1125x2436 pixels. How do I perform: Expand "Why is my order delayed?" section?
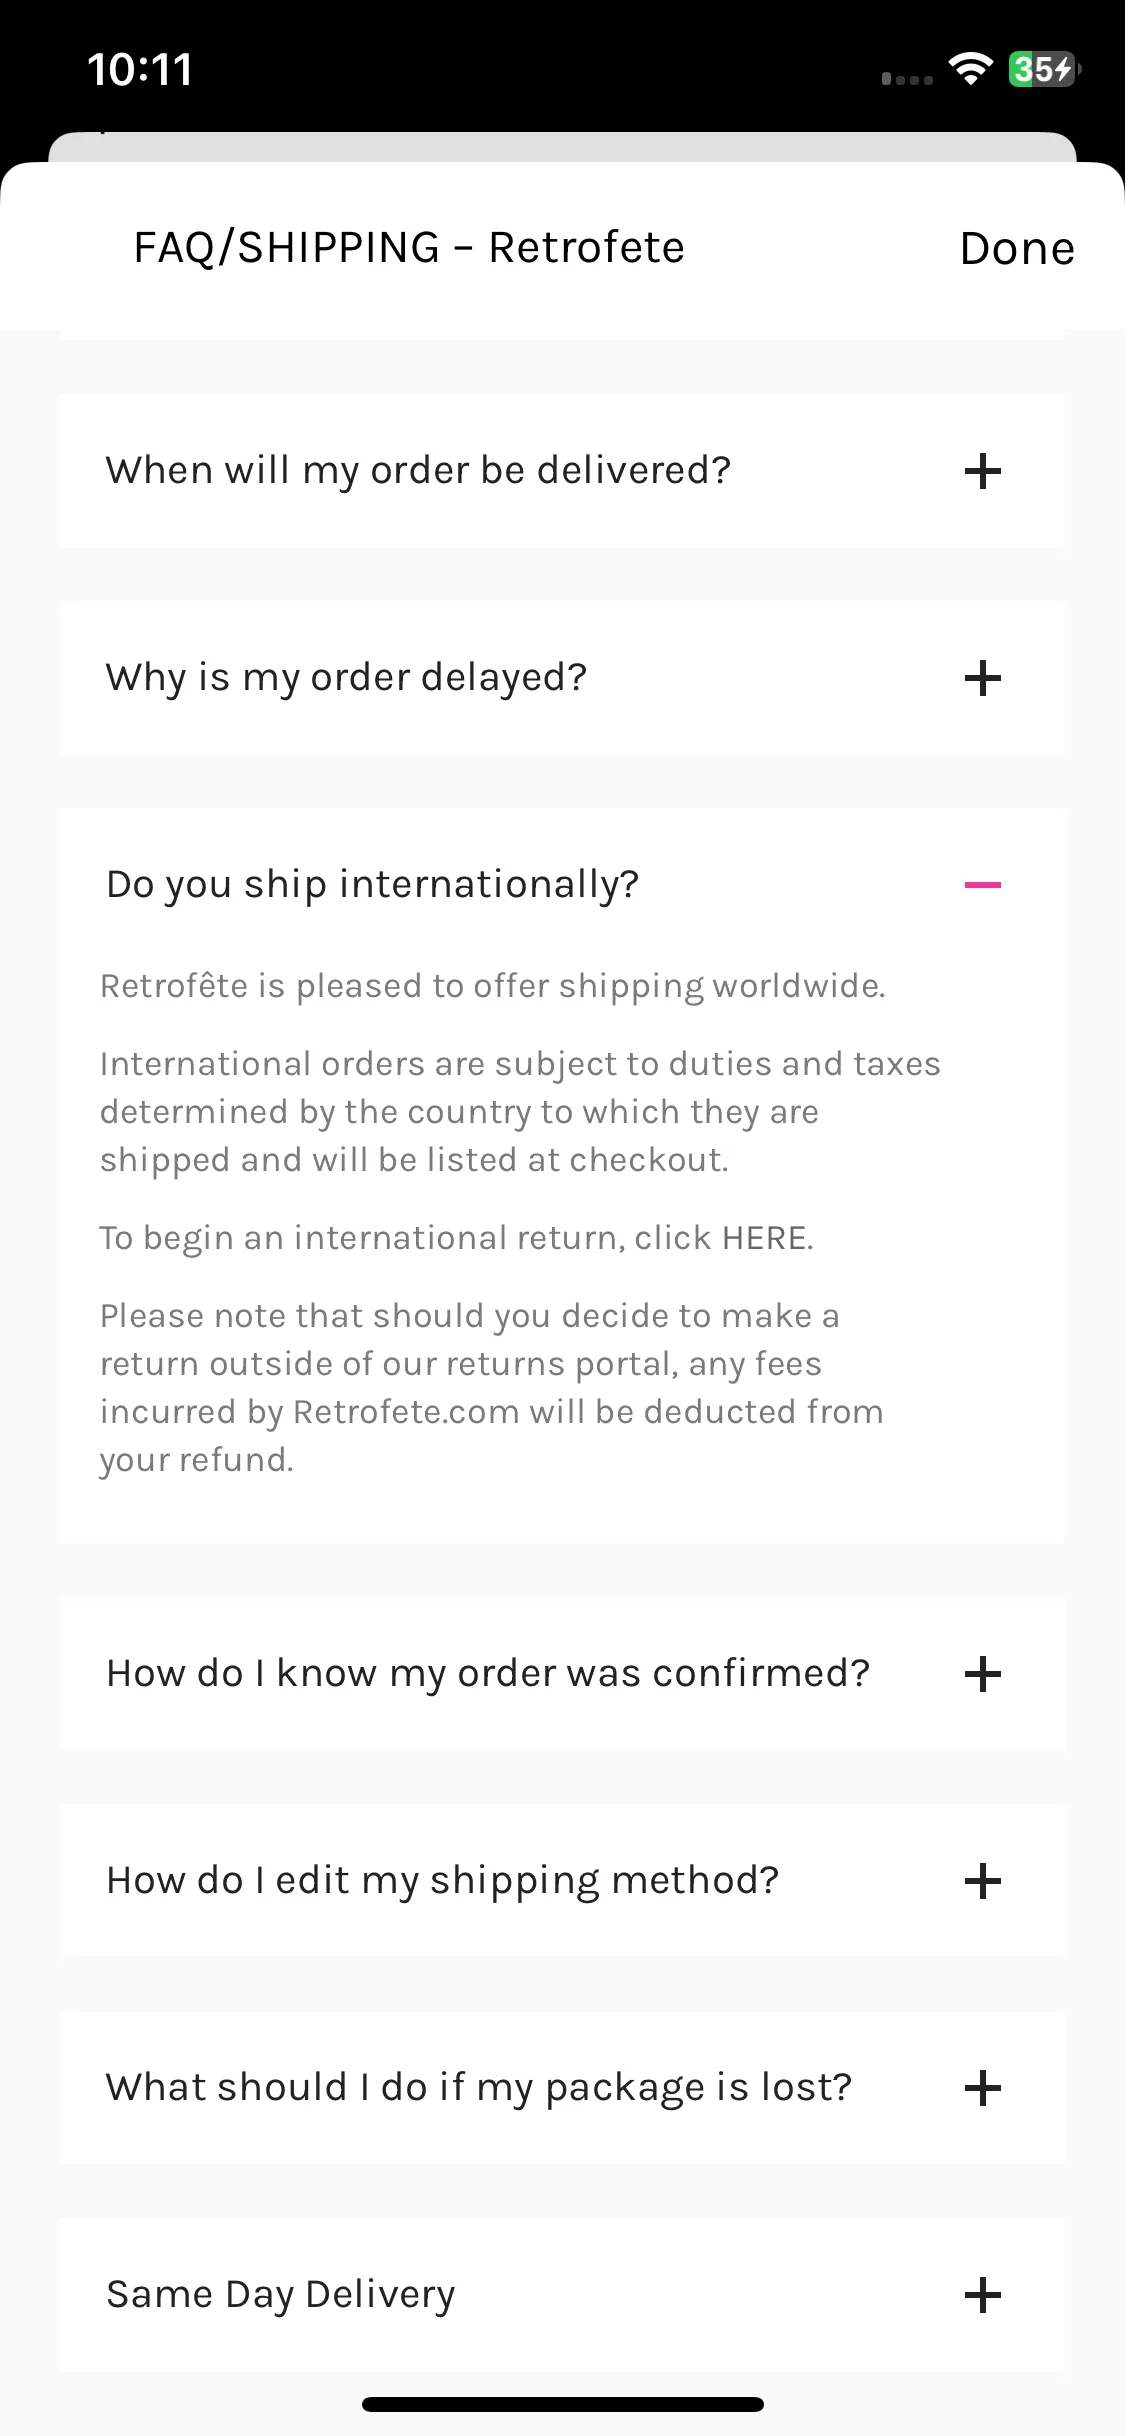coord(562,677)
